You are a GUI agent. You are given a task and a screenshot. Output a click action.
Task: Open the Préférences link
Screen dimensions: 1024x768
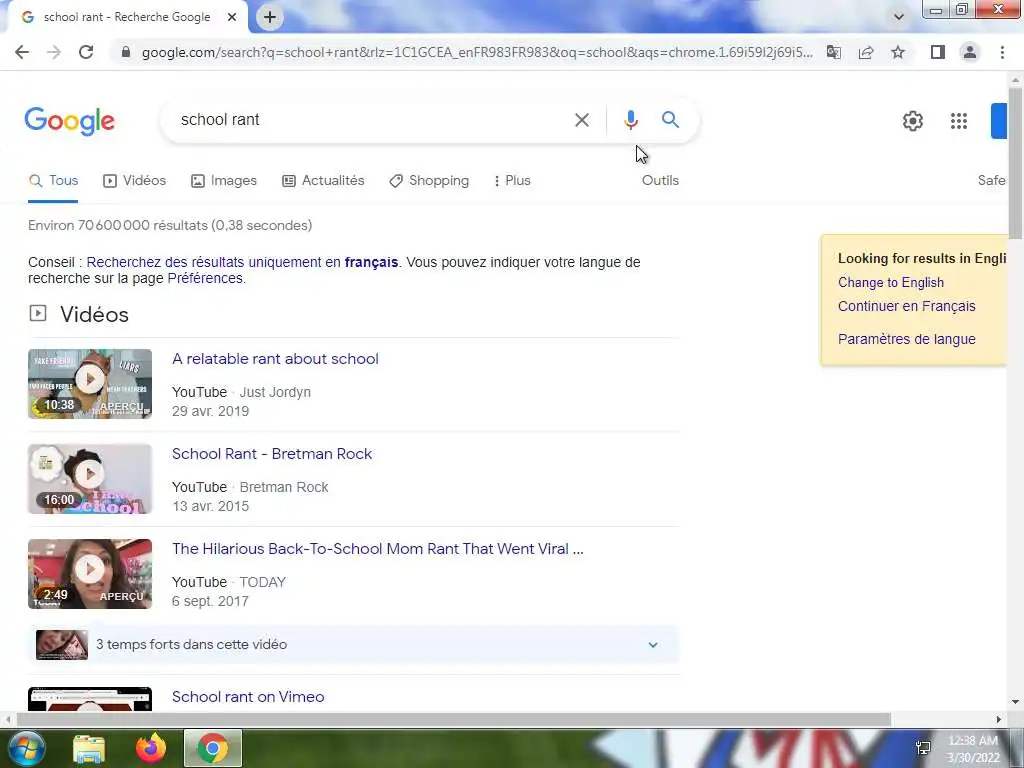click(205, 279)
